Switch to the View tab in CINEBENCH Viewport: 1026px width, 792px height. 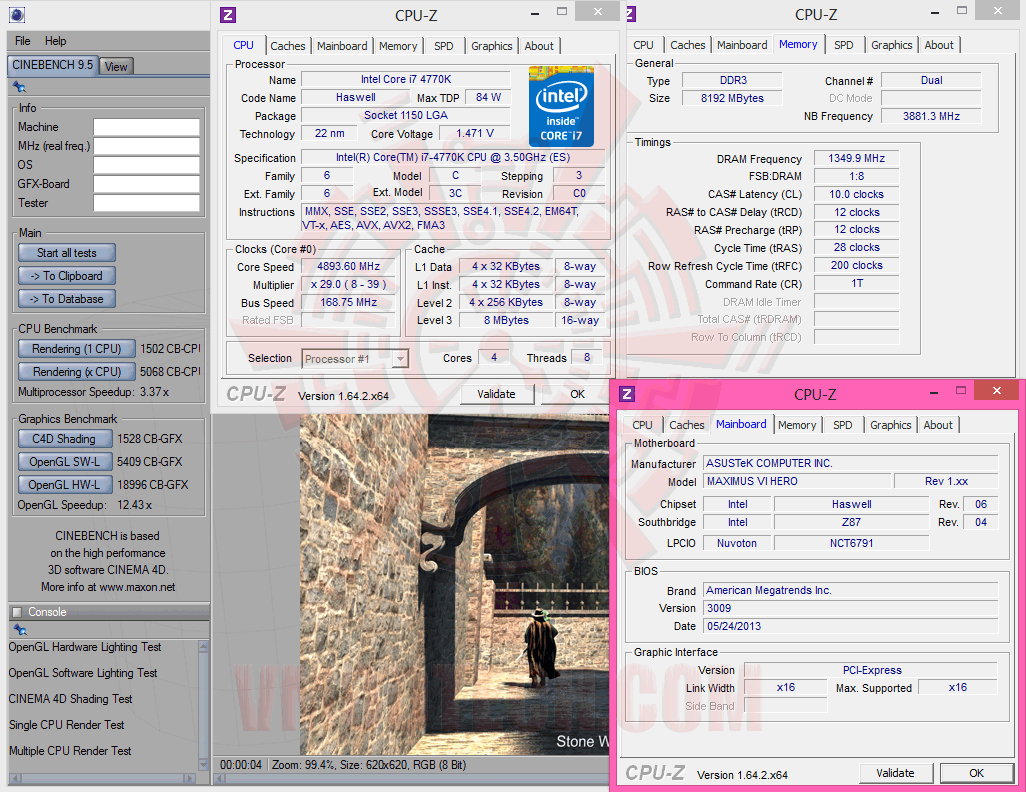(116, 67)
